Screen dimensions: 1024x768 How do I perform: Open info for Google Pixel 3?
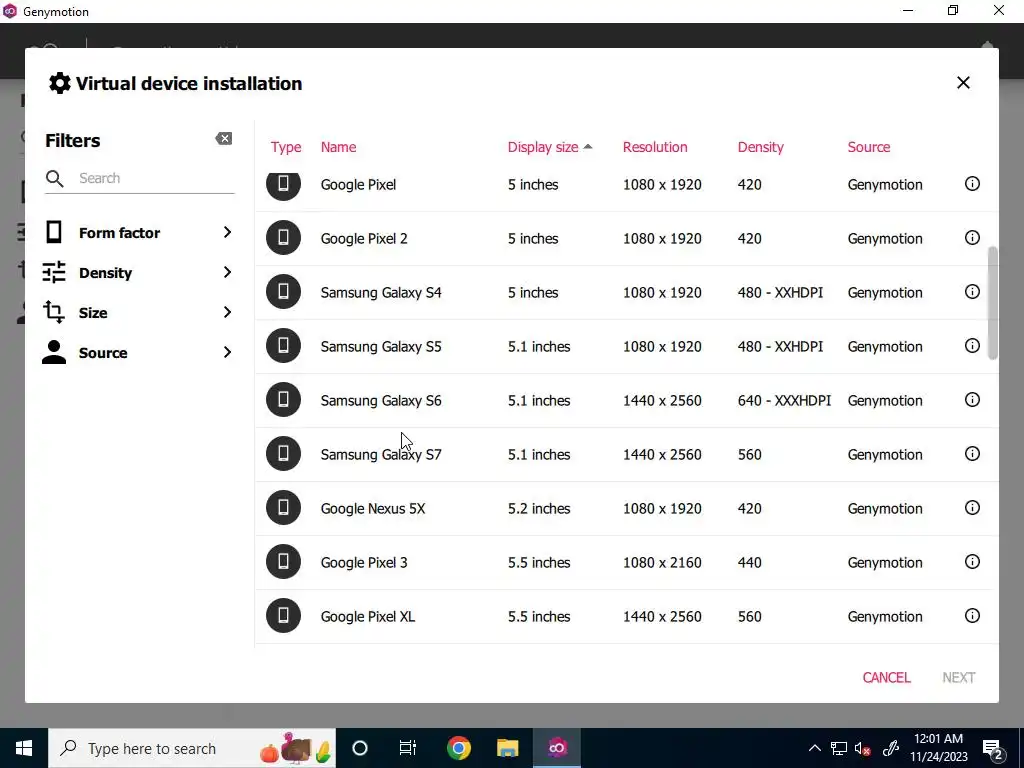972,562
